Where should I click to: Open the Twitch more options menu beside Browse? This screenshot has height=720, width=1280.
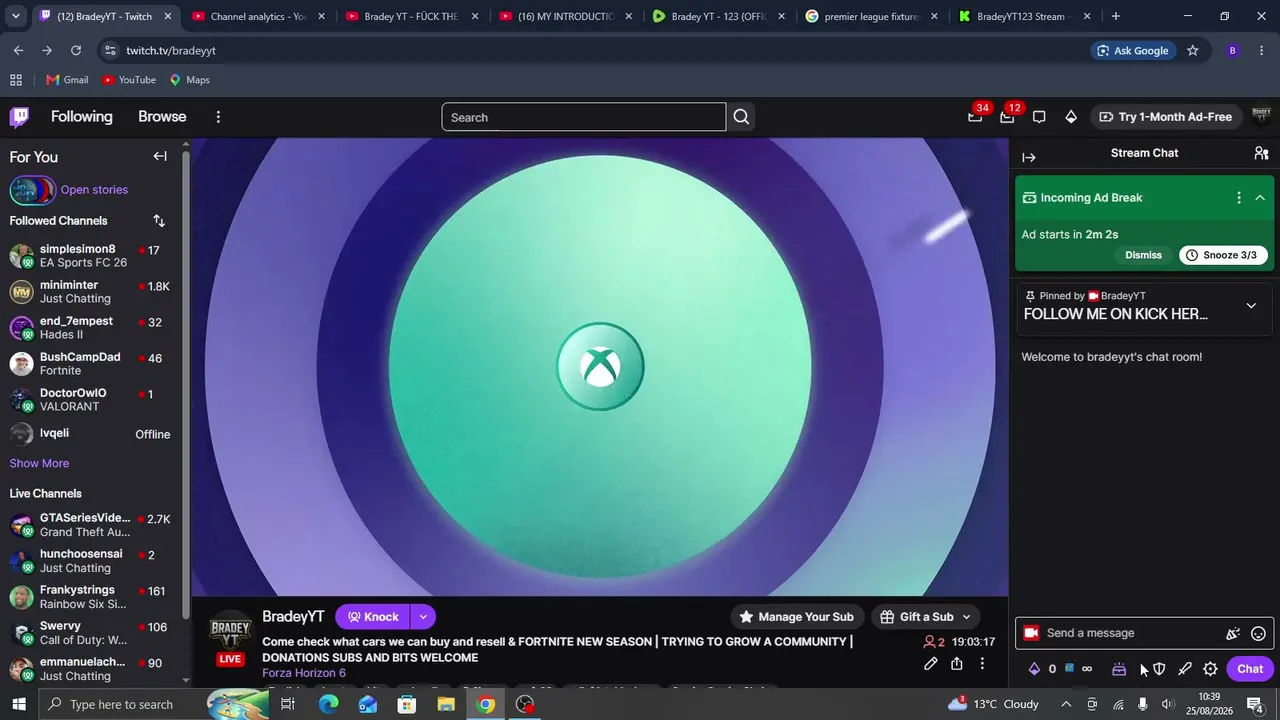click(218, 117)
